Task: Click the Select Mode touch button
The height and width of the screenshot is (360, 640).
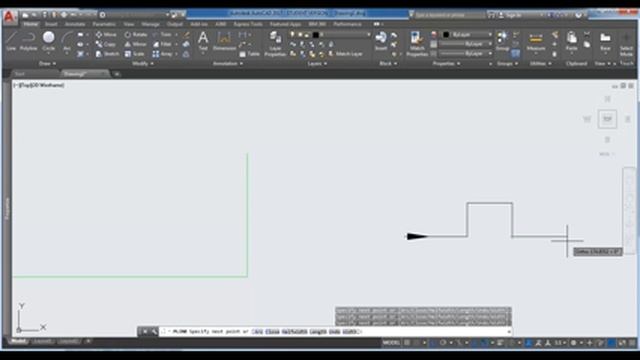Action: [626, 44]
